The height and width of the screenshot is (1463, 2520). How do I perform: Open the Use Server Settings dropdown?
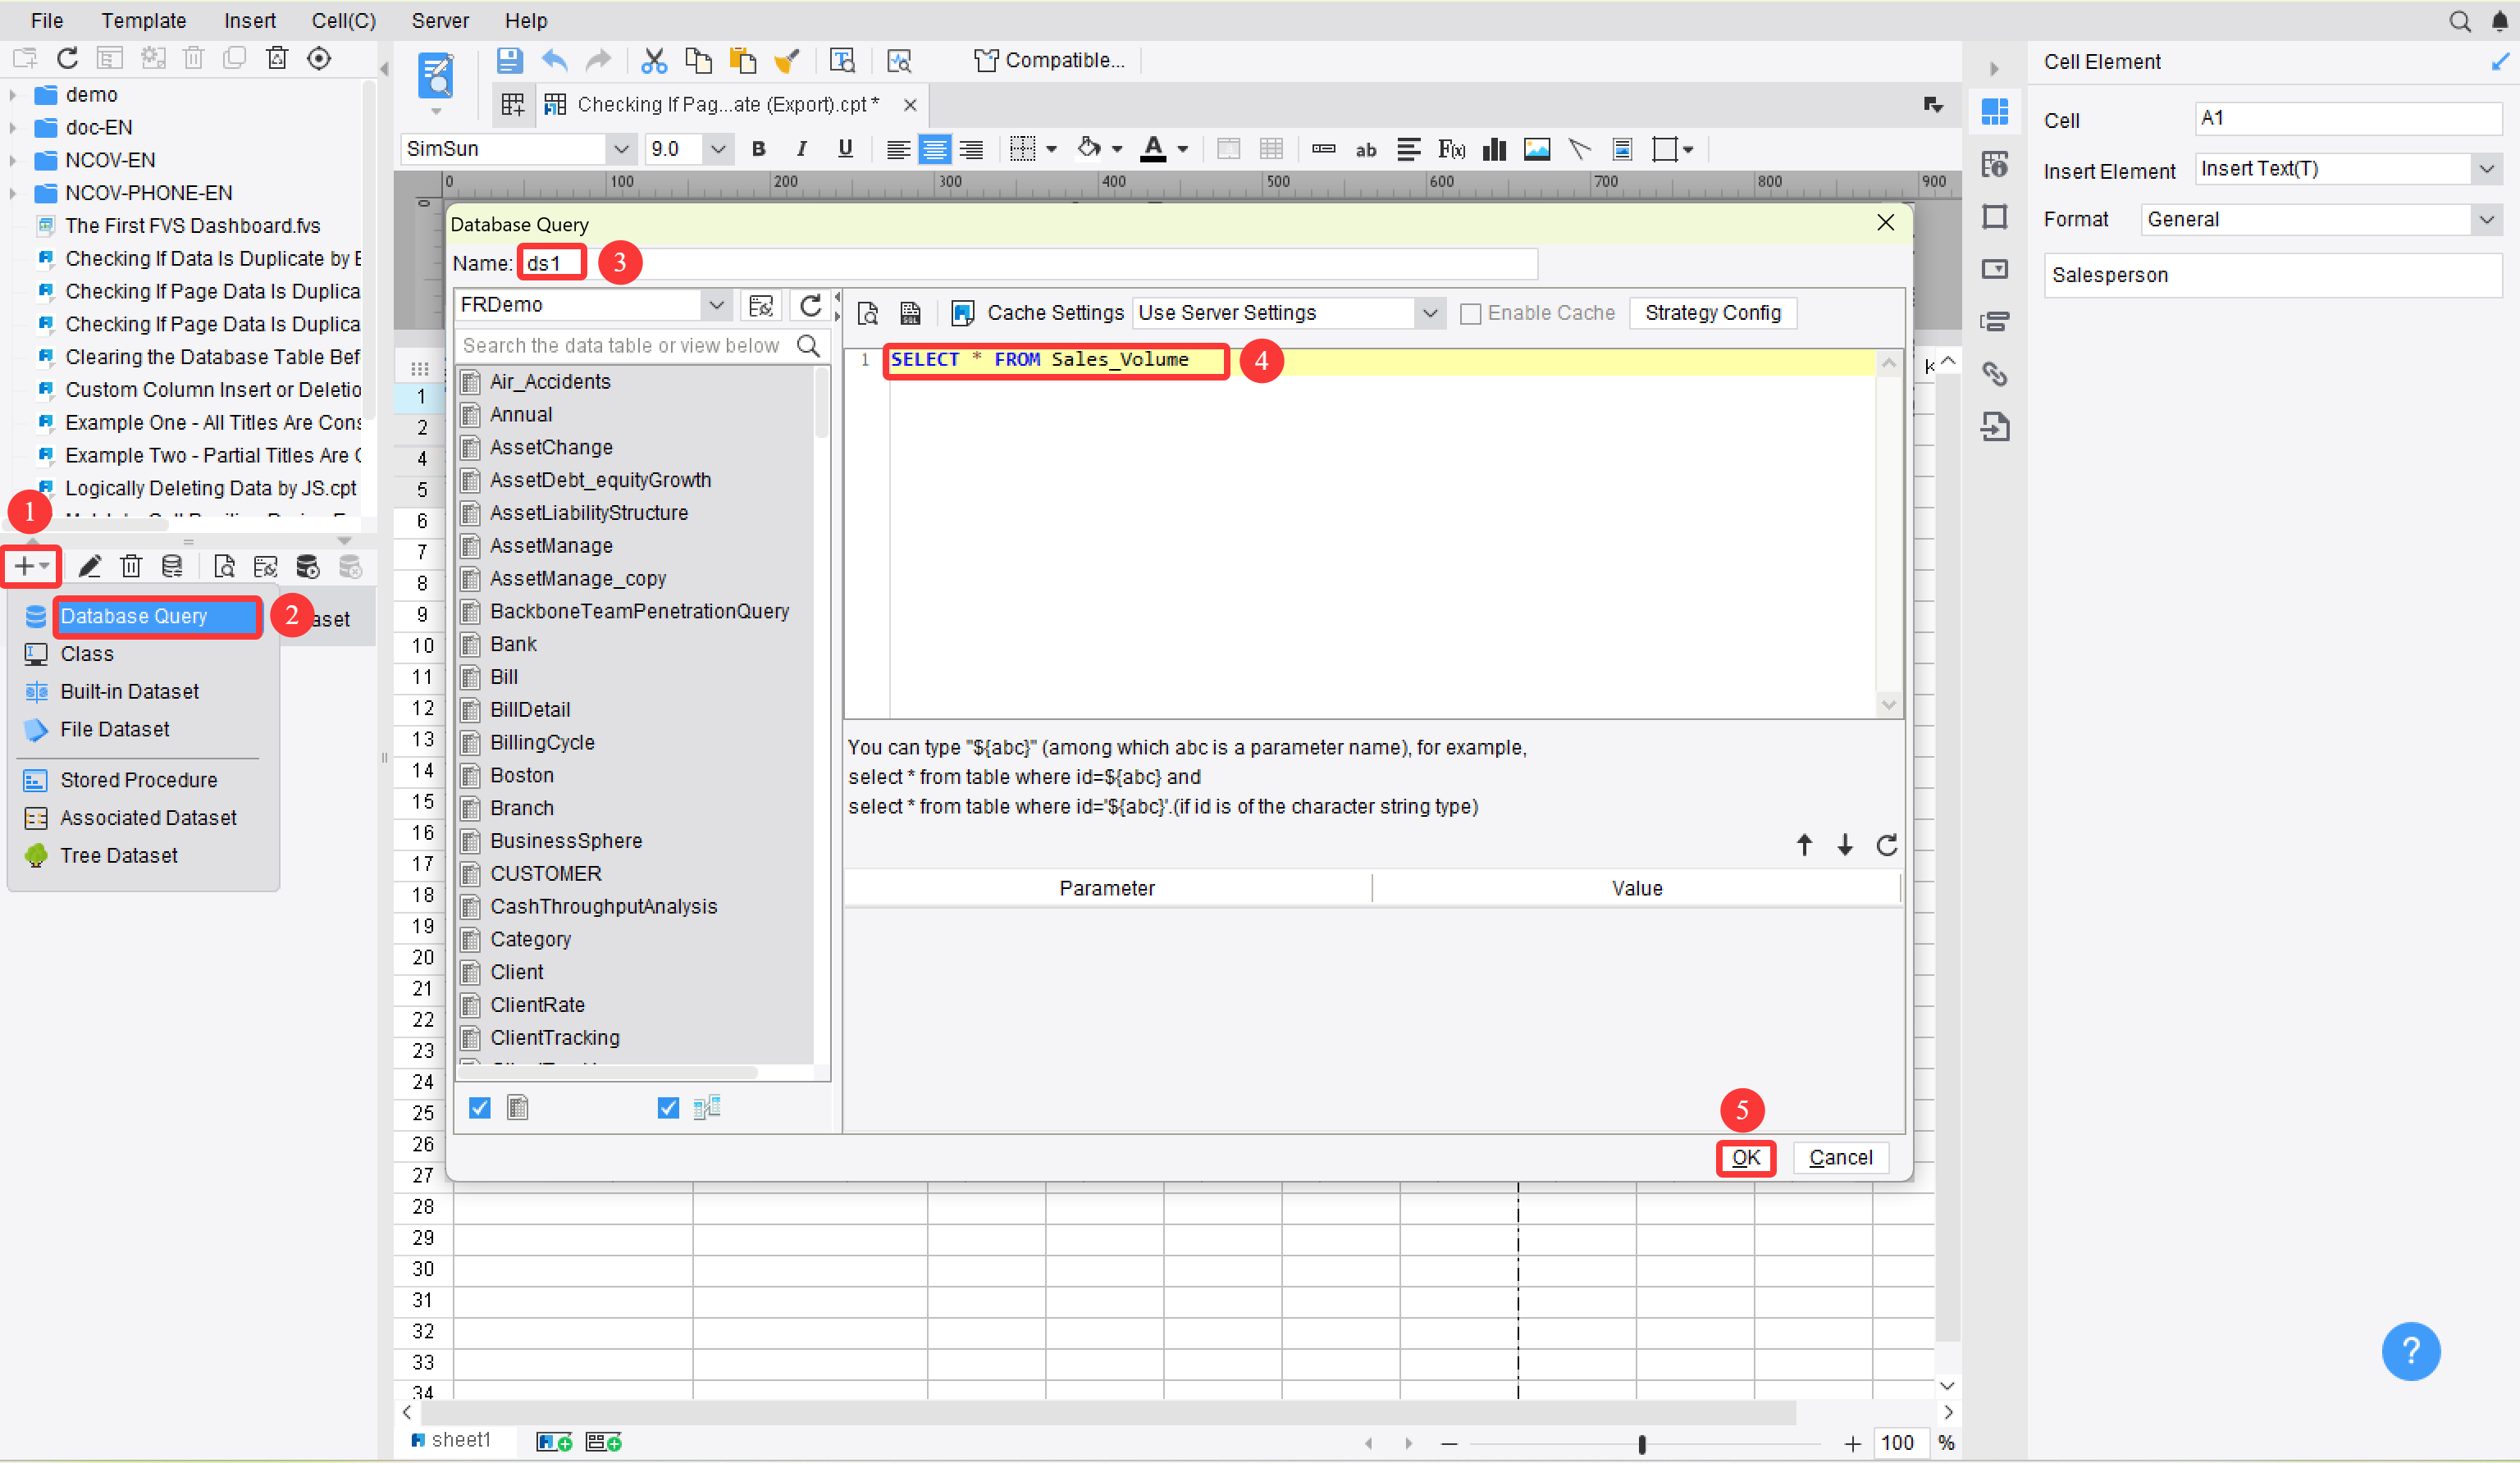point(1430,313)
